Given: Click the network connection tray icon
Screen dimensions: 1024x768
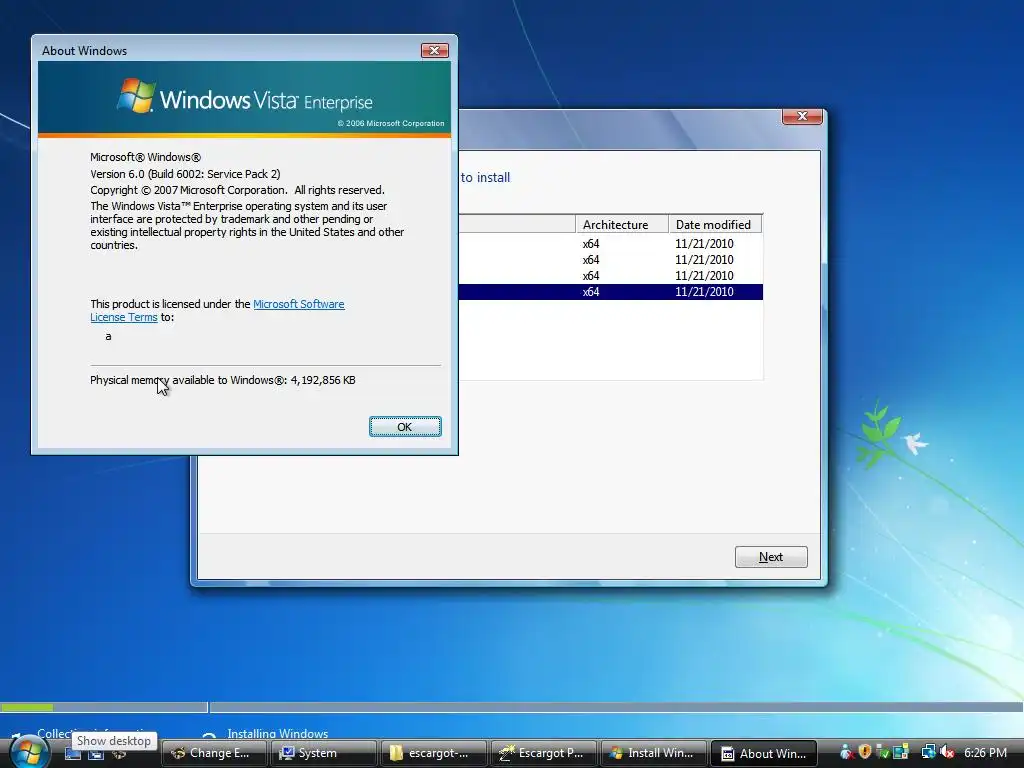Looking at the screenshot, I should coord(929,753).
